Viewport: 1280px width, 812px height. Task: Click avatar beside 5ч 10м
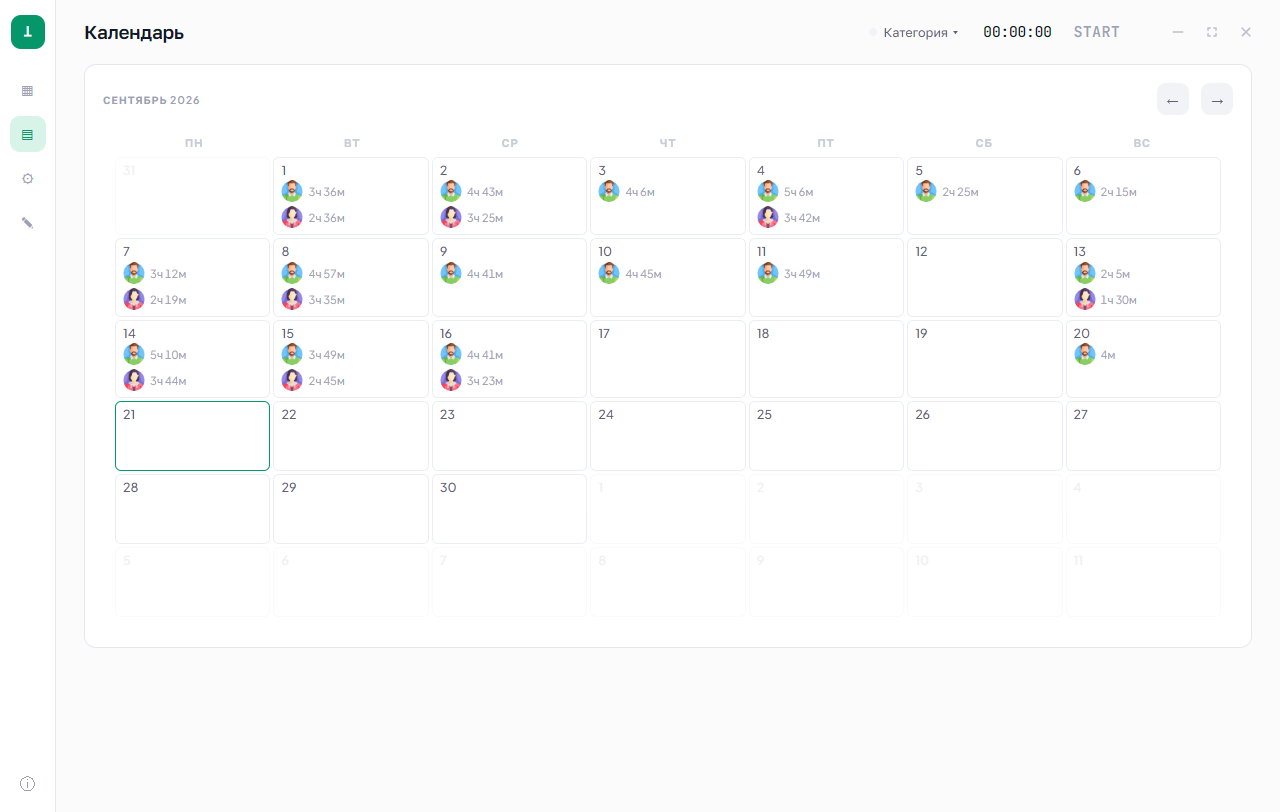[x=134, y=354]
